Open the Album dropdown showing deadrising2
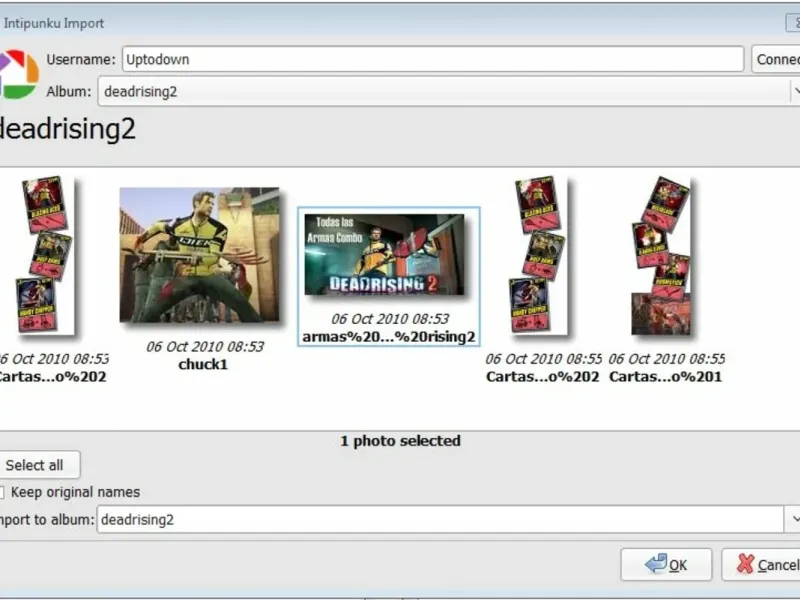 [449, 92]
